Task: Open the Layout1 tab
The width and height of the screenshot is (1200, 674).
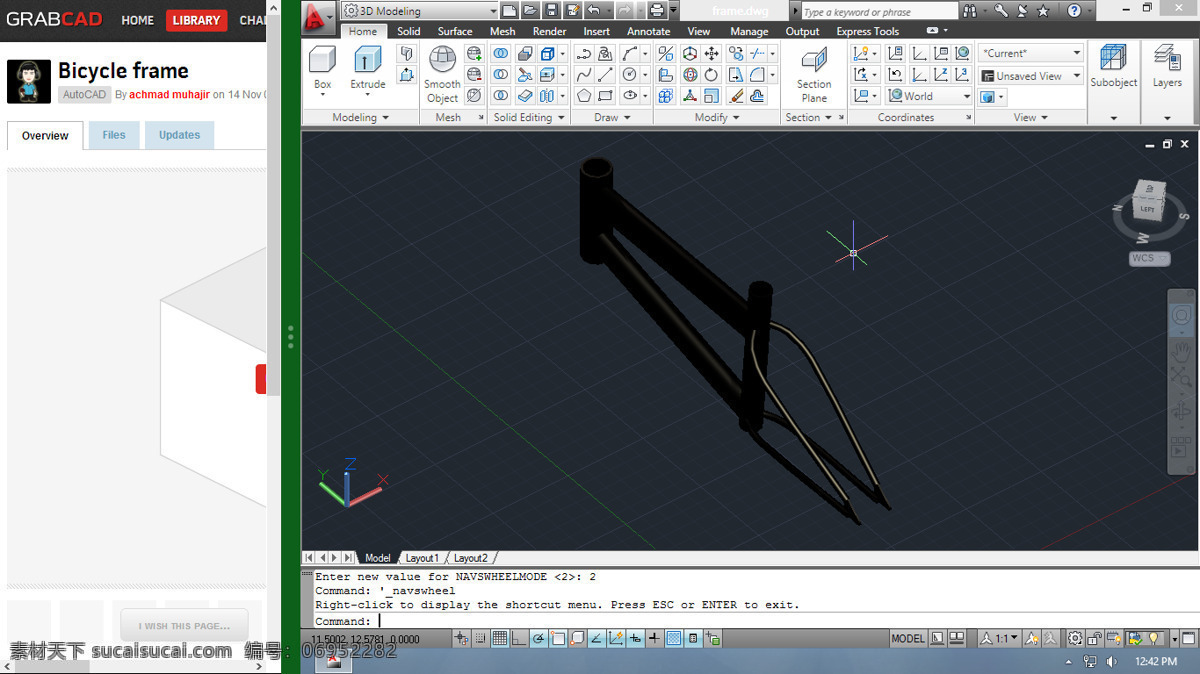Action: point(421,558)
